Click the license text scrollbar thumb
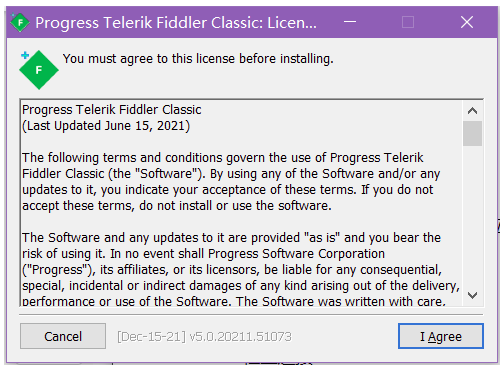Viewport: 502px width, 365px height. 472,133
